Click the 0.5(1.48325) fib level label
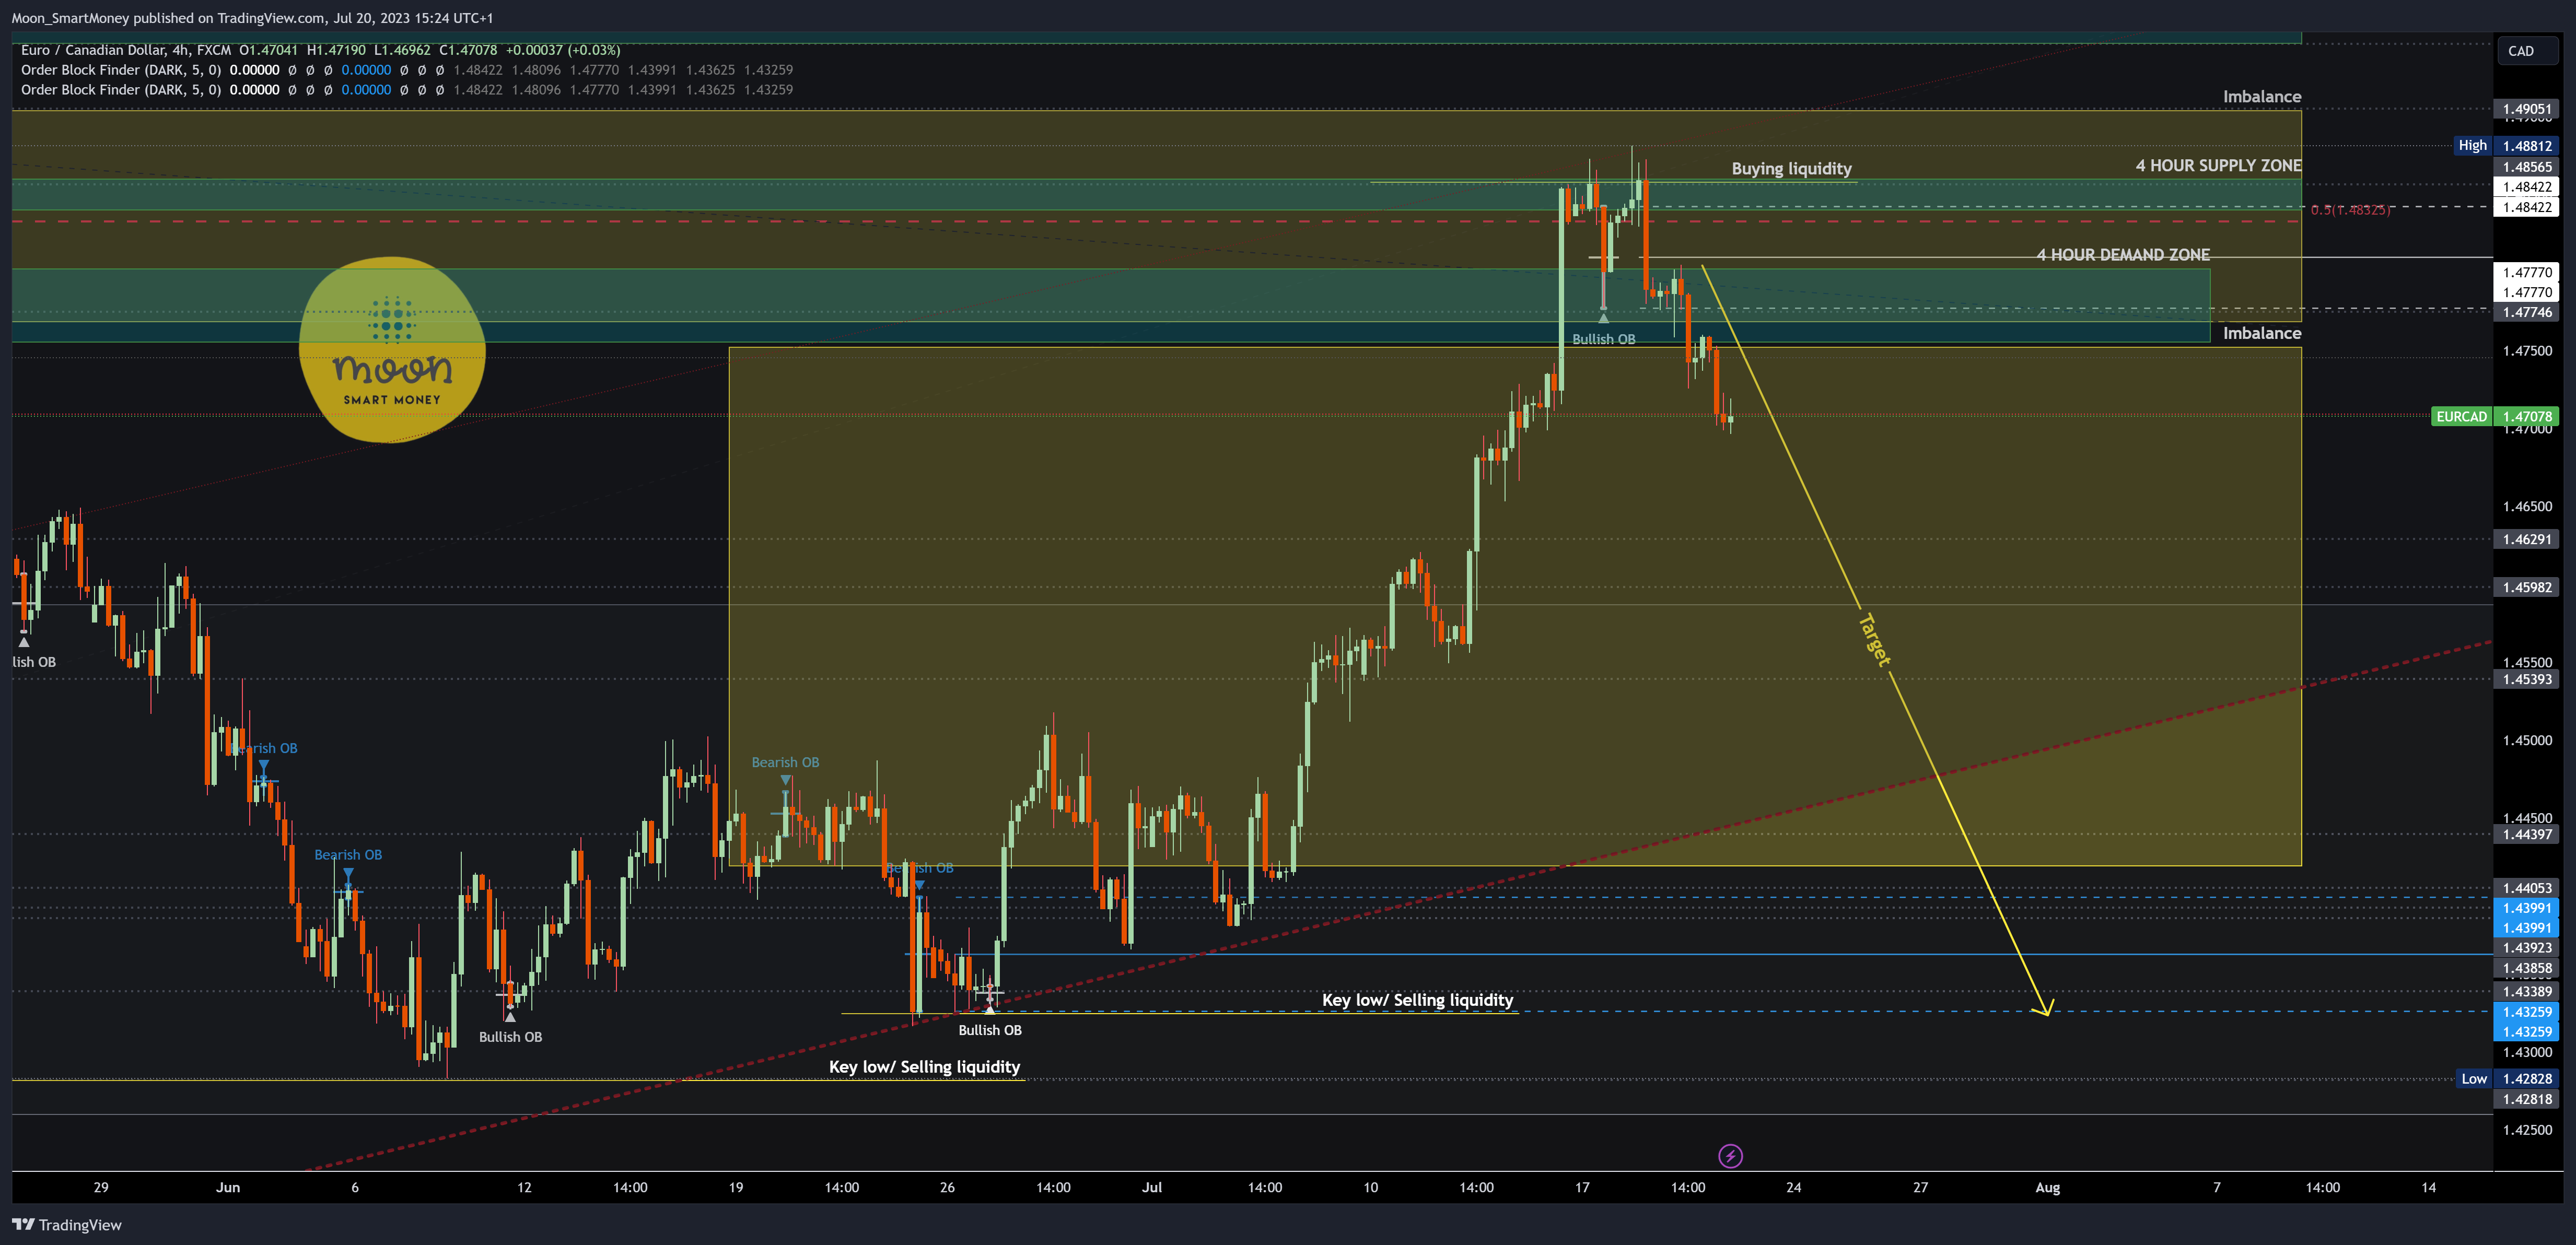This screenshot has height=1245, width=2576. click(2350, 210)
